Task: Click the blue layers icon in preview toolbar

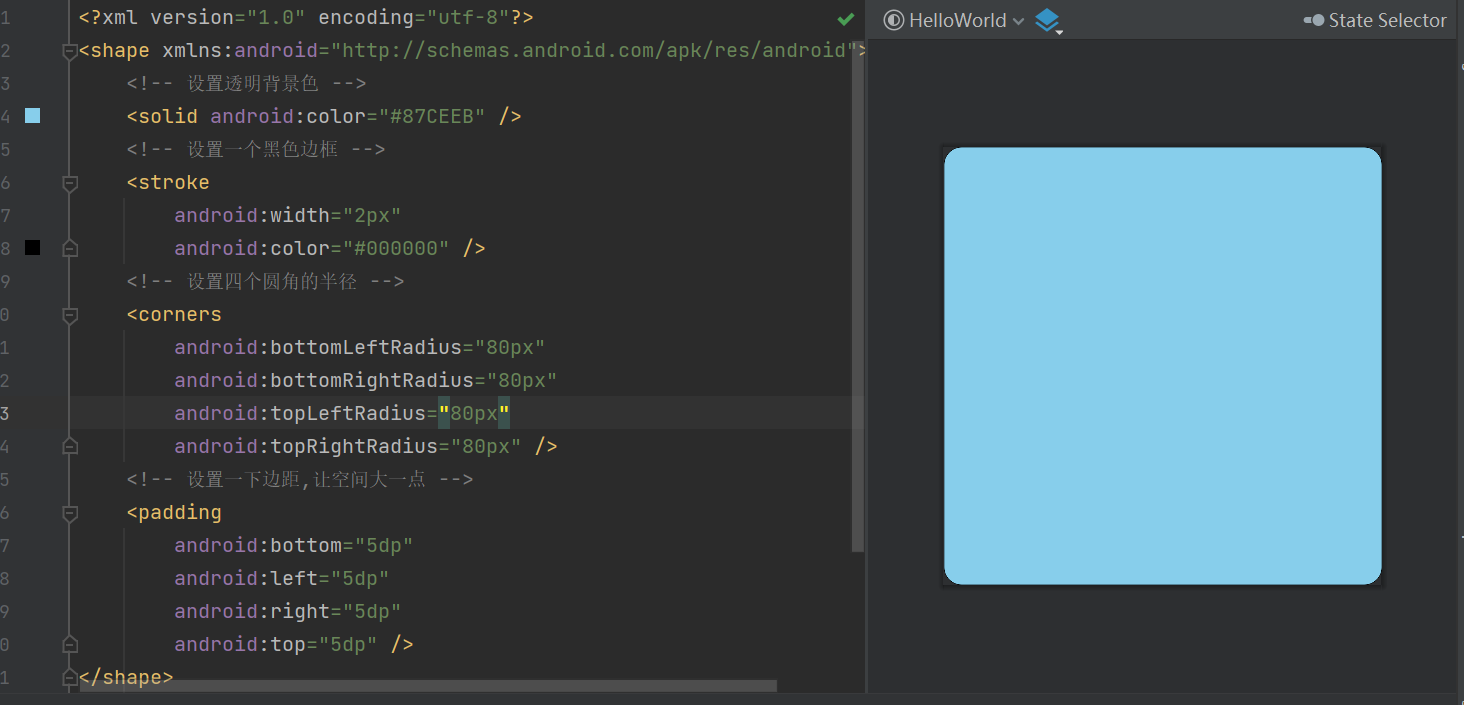Action: click(1047, 20)
